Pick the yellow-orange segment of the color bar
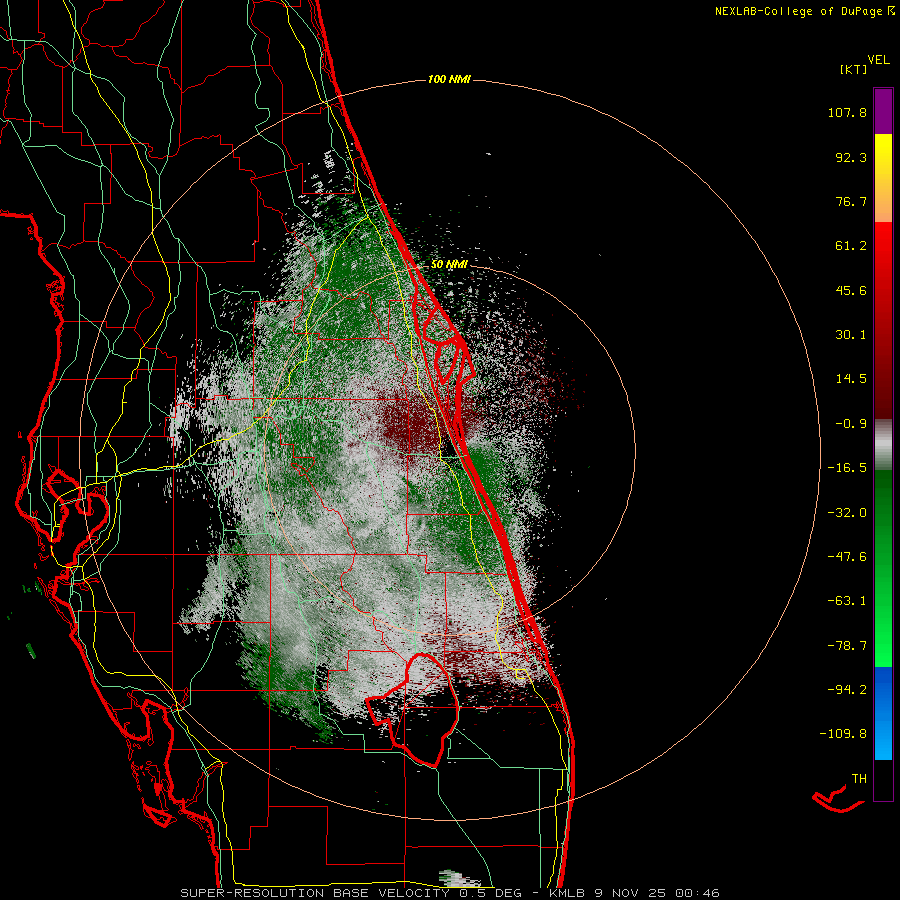The width and height of the screenshot is (900, 900). click(x=883, y=178)
